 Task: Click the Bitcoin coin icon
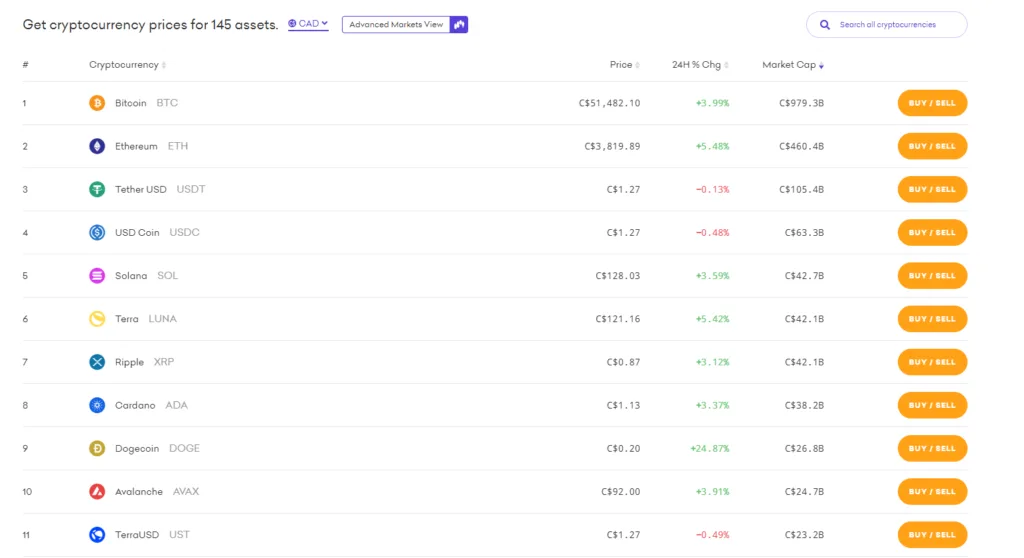click(97, 103)
